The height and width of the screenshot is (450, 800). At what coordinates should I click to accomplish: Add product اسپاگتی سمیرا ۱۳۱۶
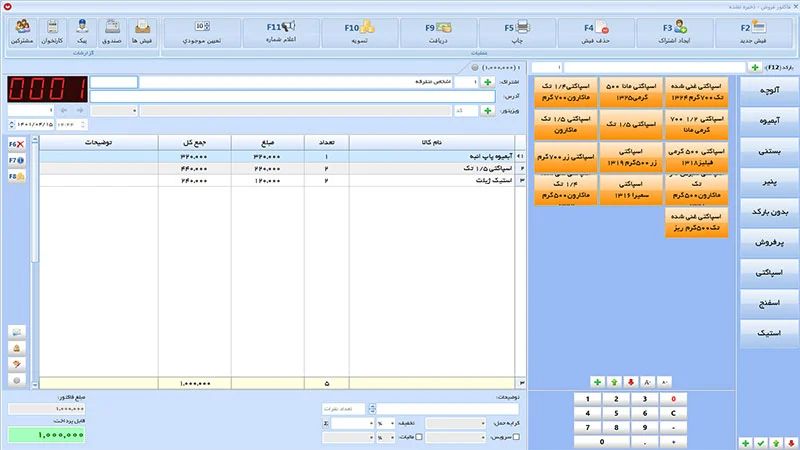pos(631,189)
